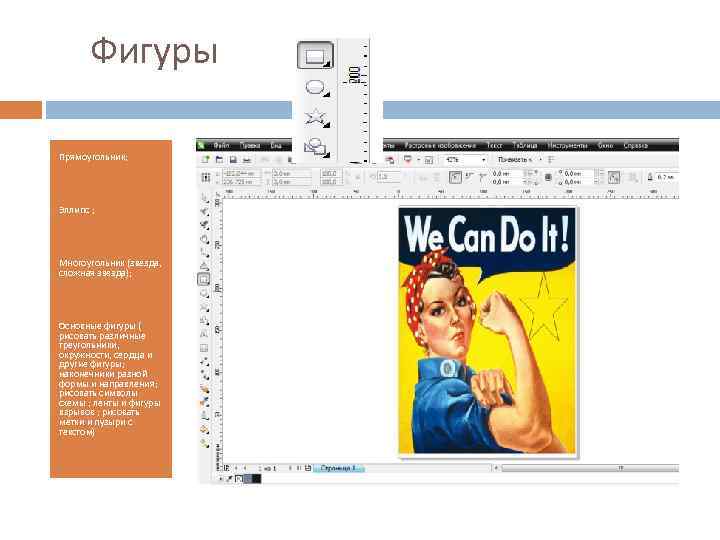The height and width of the screenshot is (540, 720).
Task: Select the Dimension tool in the toolbox
Action: pyautogui.click(x=204, y=362)
